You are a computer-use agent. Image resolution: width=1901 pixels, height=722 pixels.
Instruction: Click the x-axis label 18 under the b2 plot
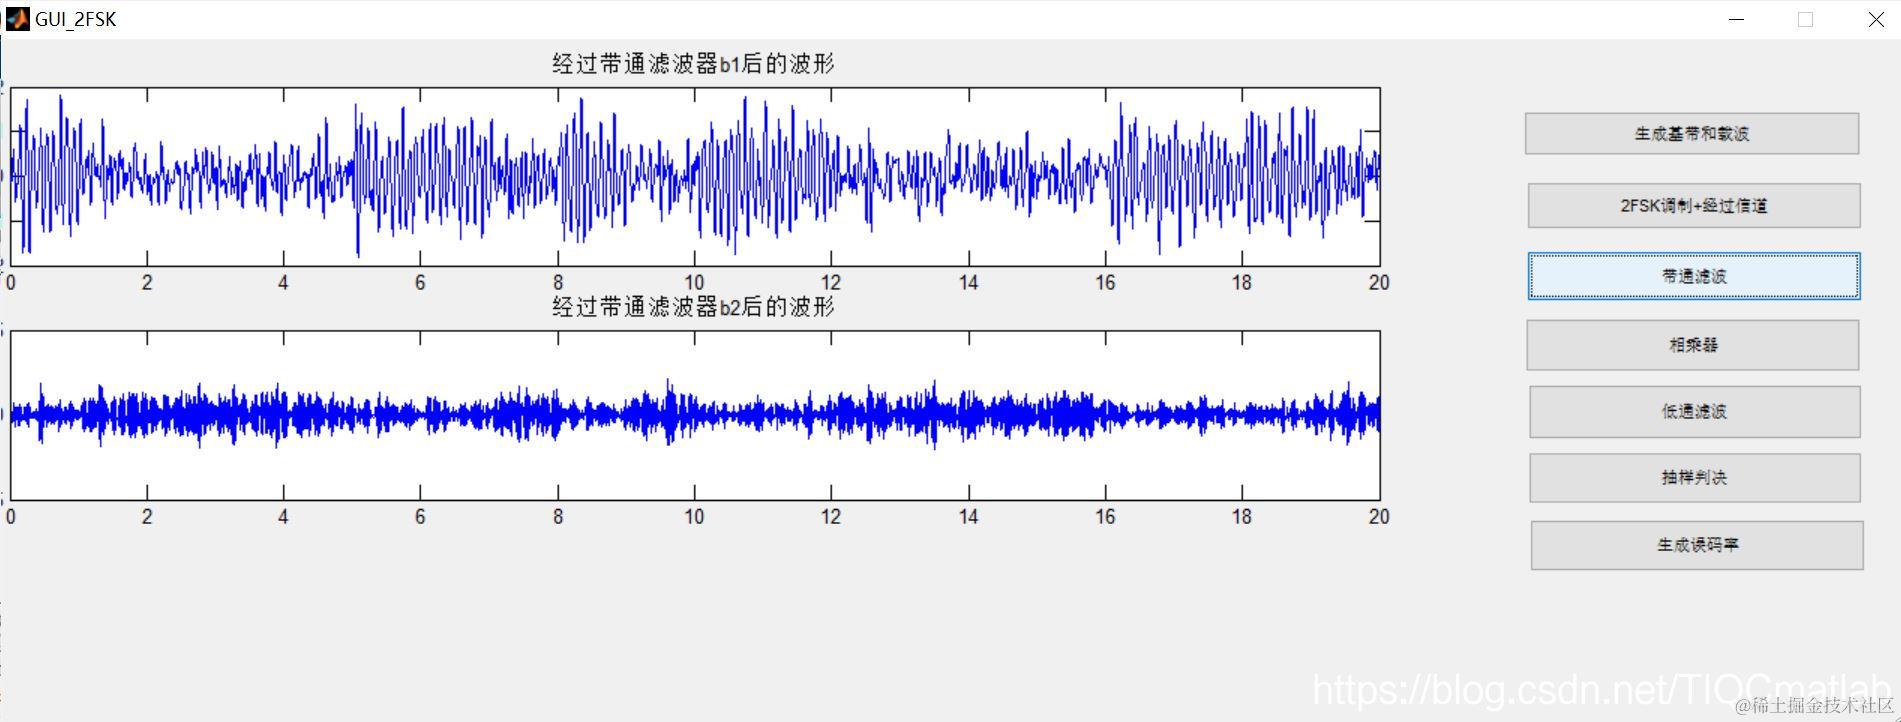(1242, 517)
